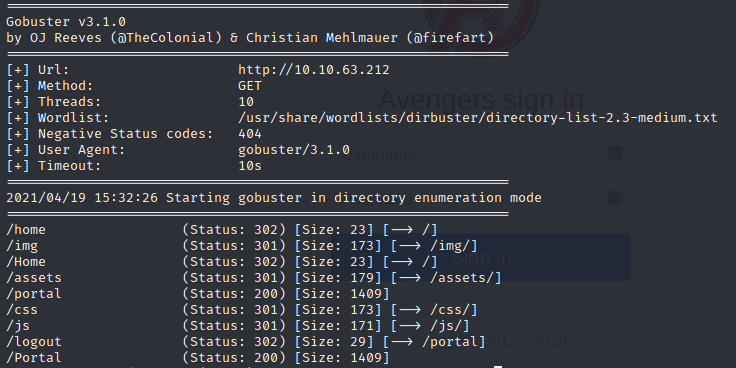Click the keyboard icon in password field
The image size is (736, 368).
click(614, 198)
